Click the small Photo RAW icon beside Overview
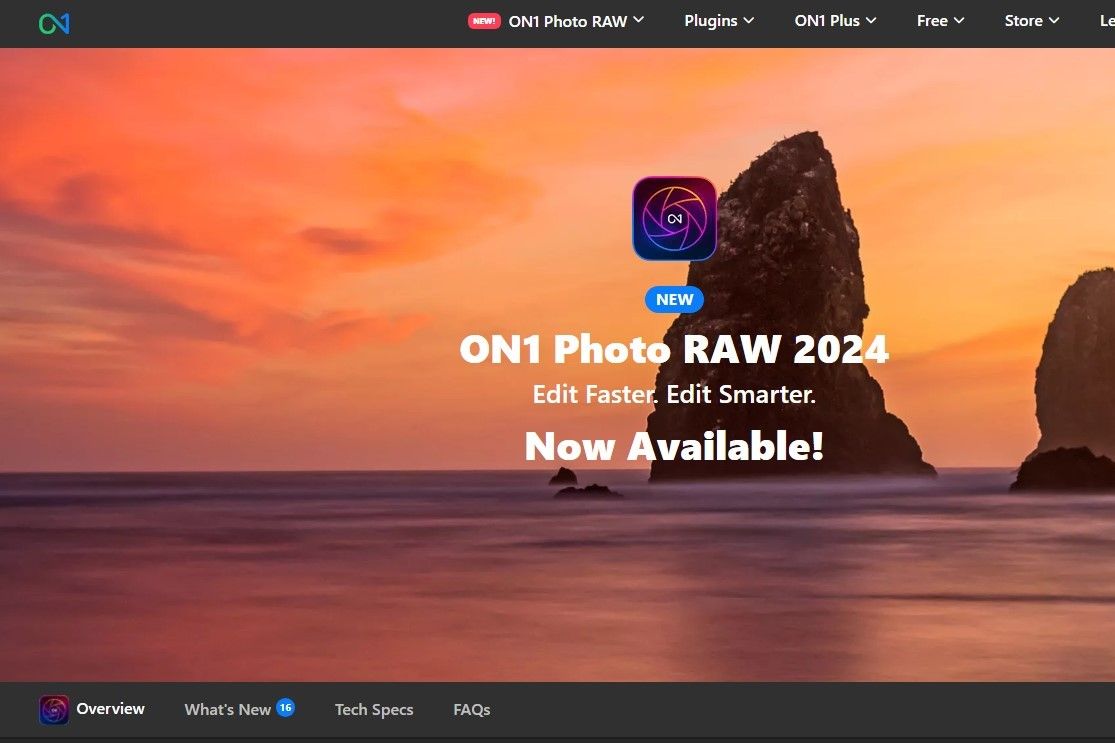The width and height of the screenshot is (1115, 743). click(x=54, y=710)
